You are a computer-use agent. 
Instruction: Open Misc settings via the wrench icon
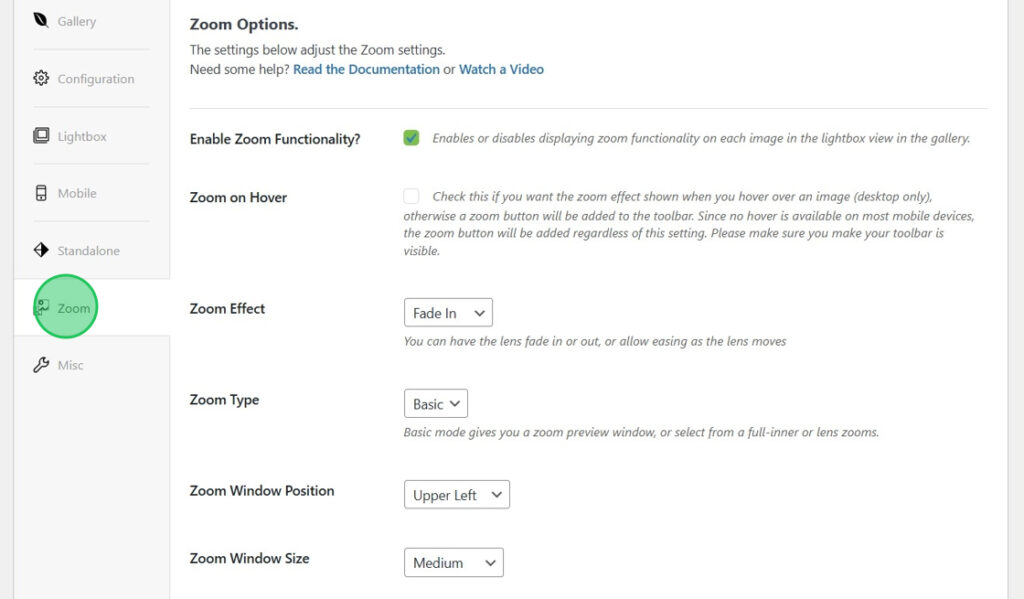[x=42, y=364]
